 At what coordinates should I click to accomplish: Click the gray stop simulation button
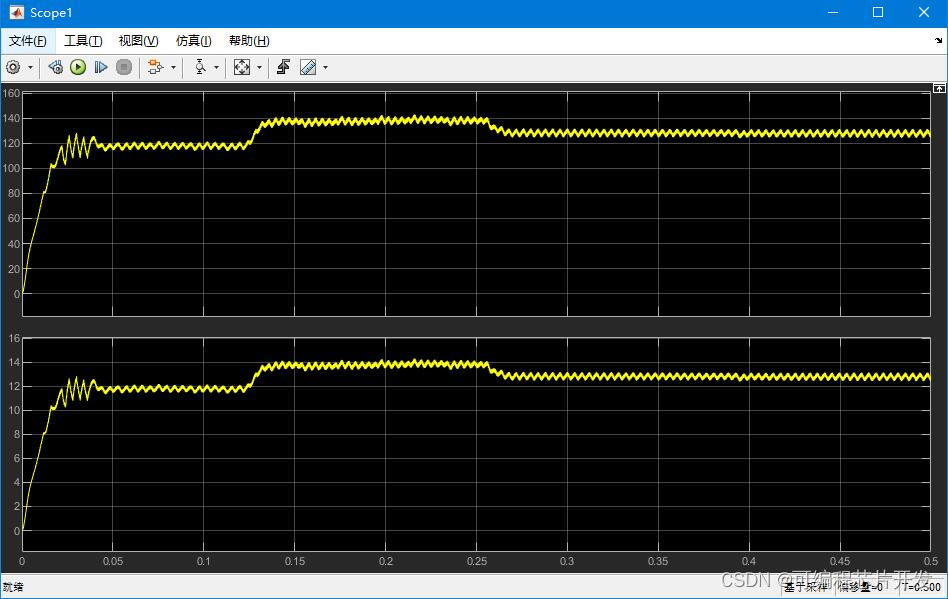(124, 67)
